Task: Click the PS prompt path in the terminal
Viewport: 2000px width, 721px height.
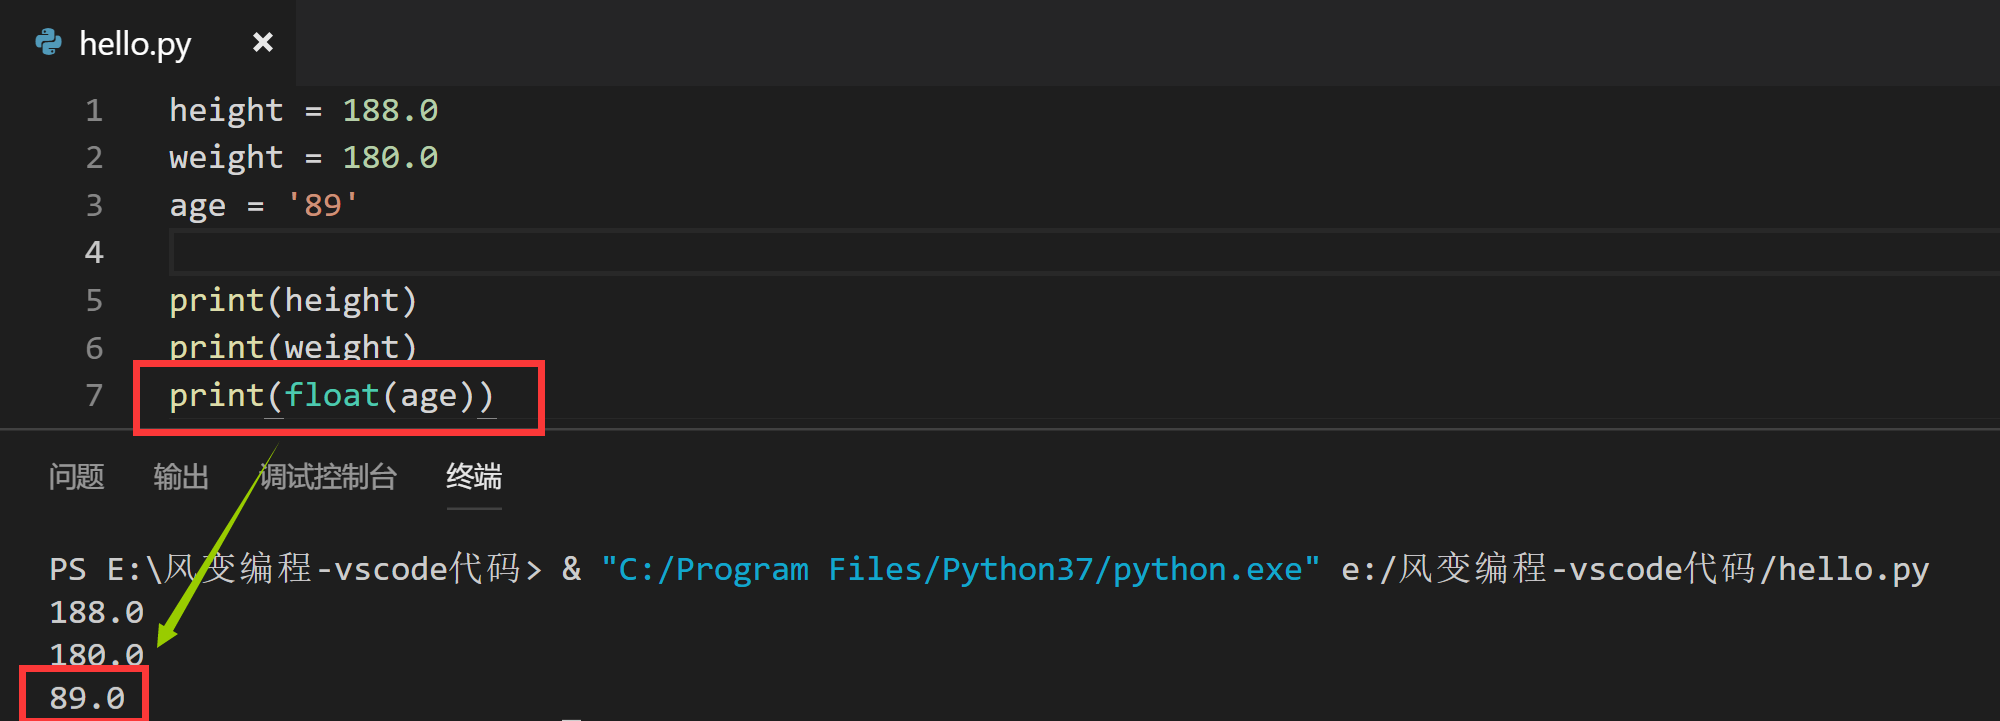Action: [295, 569]
